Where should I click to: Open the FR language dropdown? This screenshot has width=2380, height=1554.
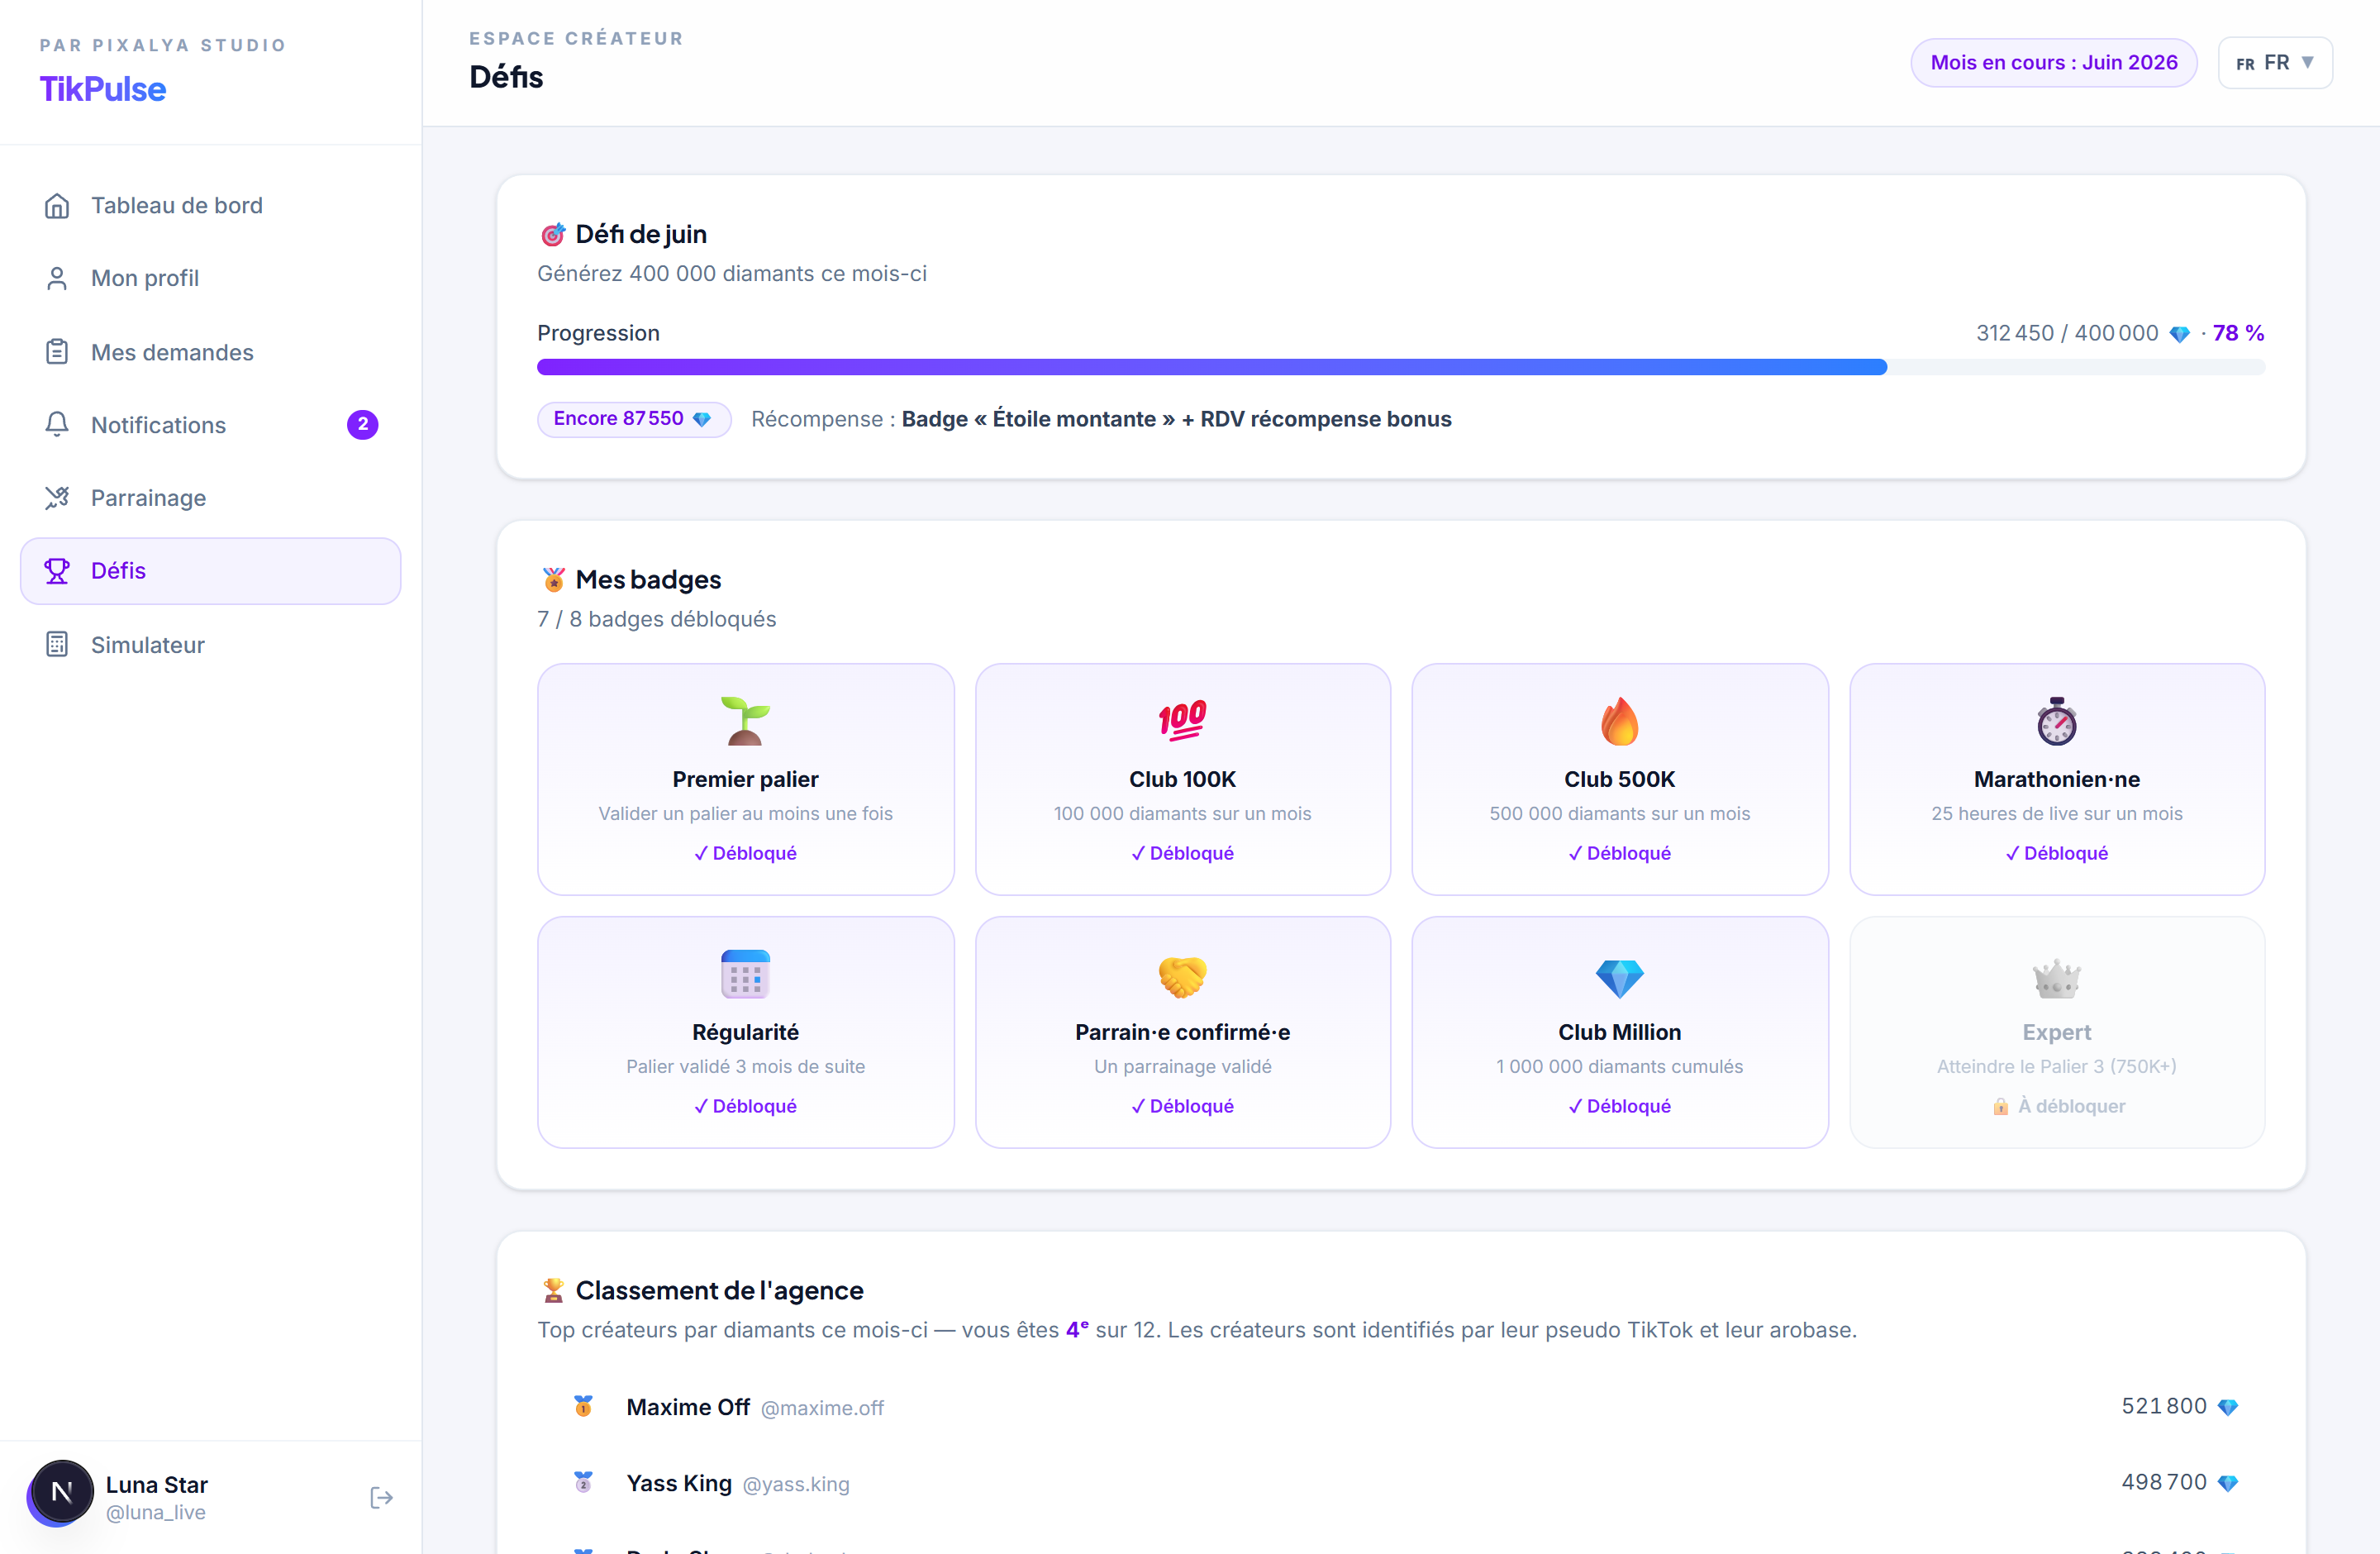pos(2275,63)
